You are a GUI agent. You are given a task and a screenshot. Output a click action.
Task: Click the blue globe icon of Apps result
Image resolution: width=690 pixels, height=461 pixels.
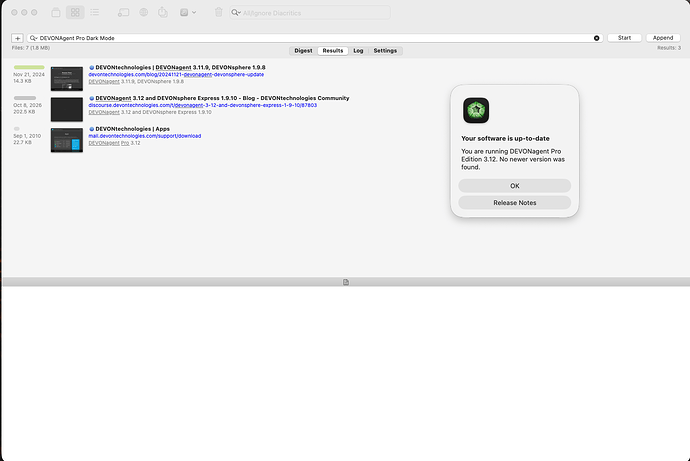pos(92,129)
